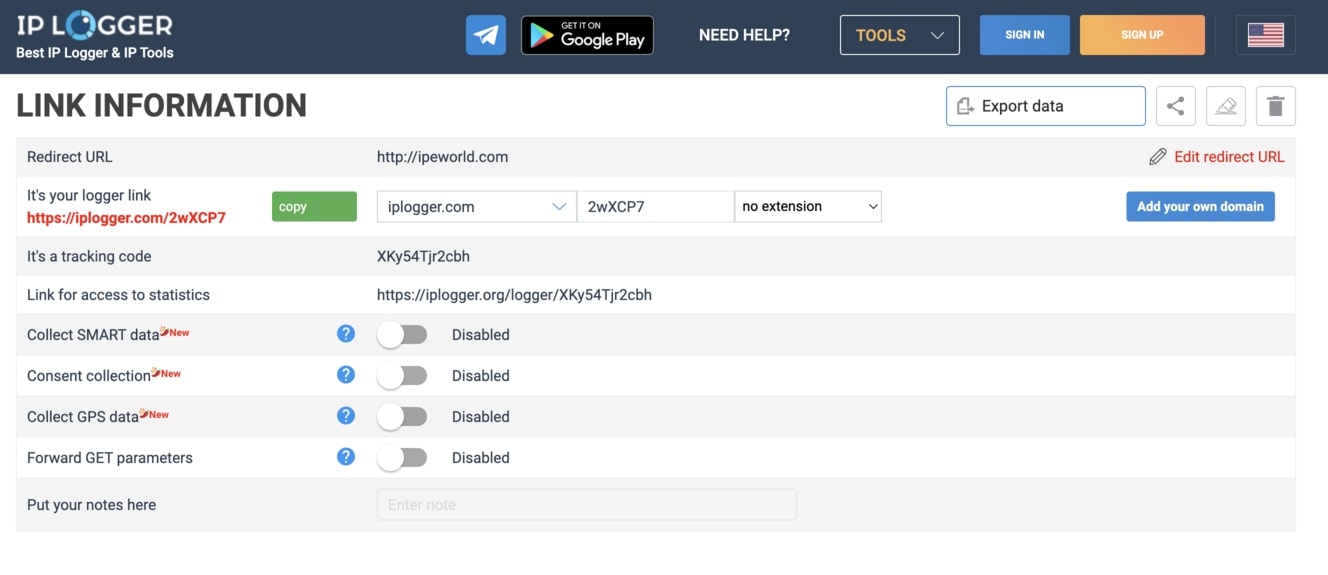Click the share link icon
Screen dimensions: 1328x575
click(x=1176, y=106)
